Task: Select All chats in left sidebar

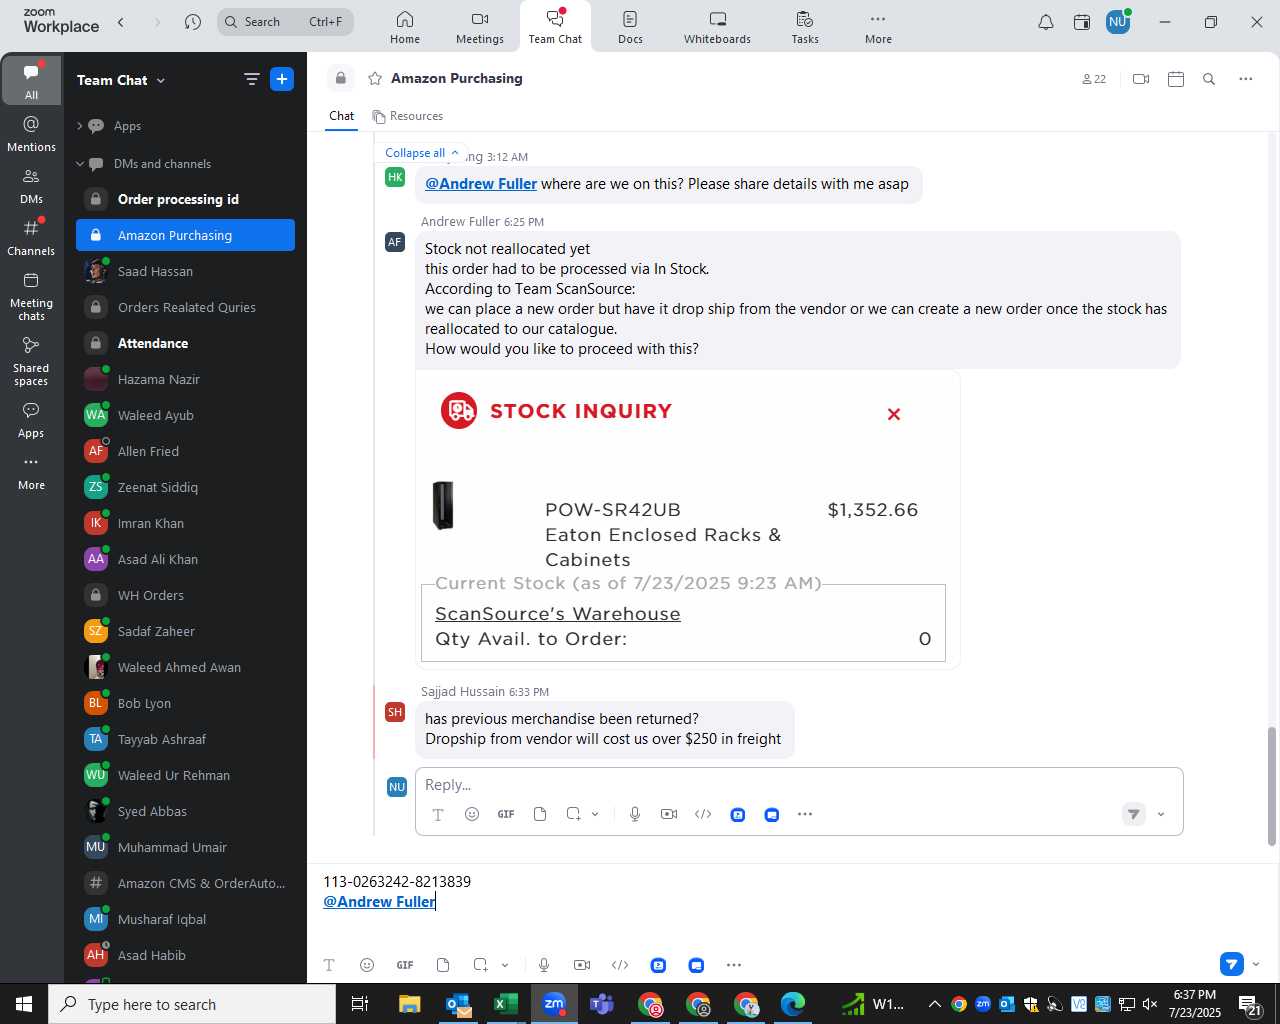Action: (31, 81)
